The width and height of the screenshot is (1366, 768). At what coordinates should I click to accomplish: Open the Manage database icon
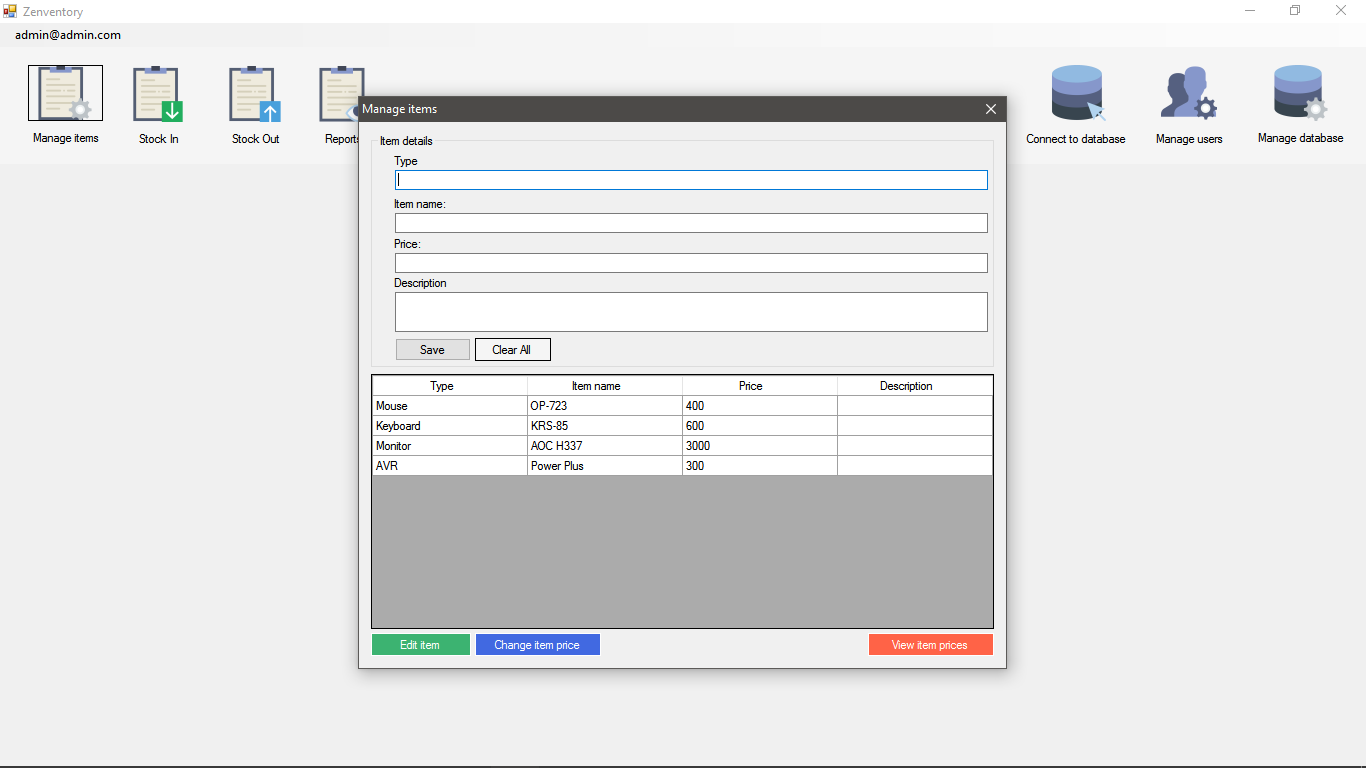pyautogui.click(x=1300, y=93)
